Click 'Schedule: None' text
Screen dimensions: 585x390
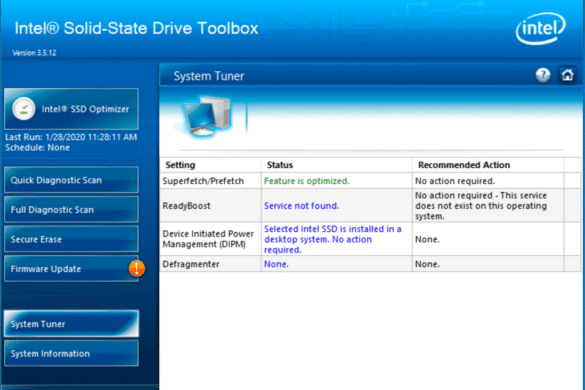[x=37, y=147]
